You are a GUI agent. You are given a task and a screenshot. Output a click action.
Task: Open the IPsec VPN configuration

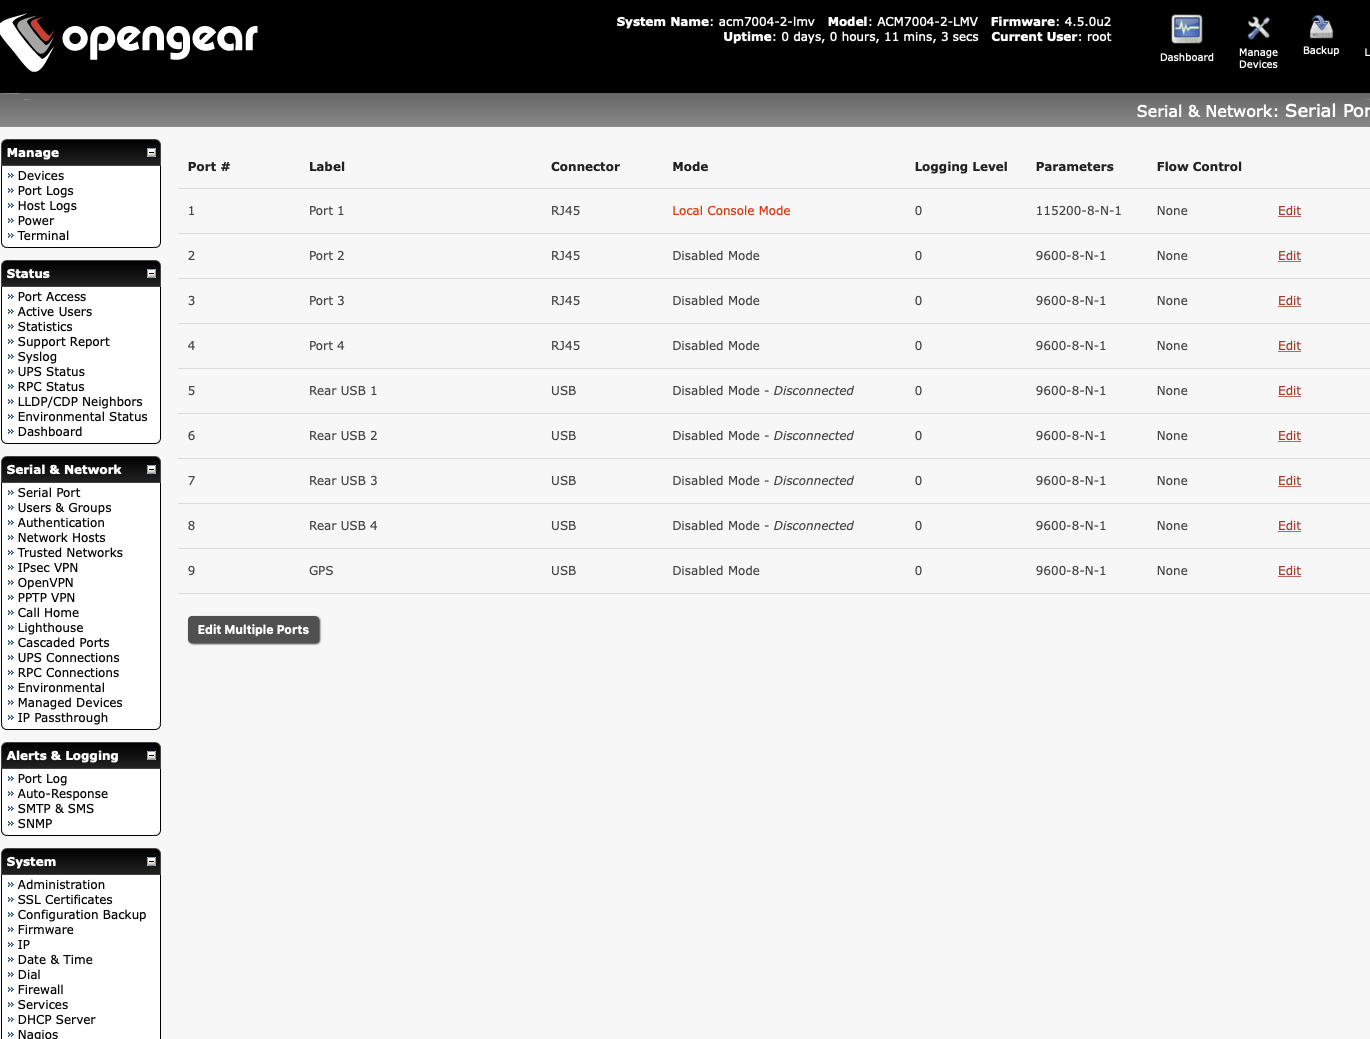47,567
